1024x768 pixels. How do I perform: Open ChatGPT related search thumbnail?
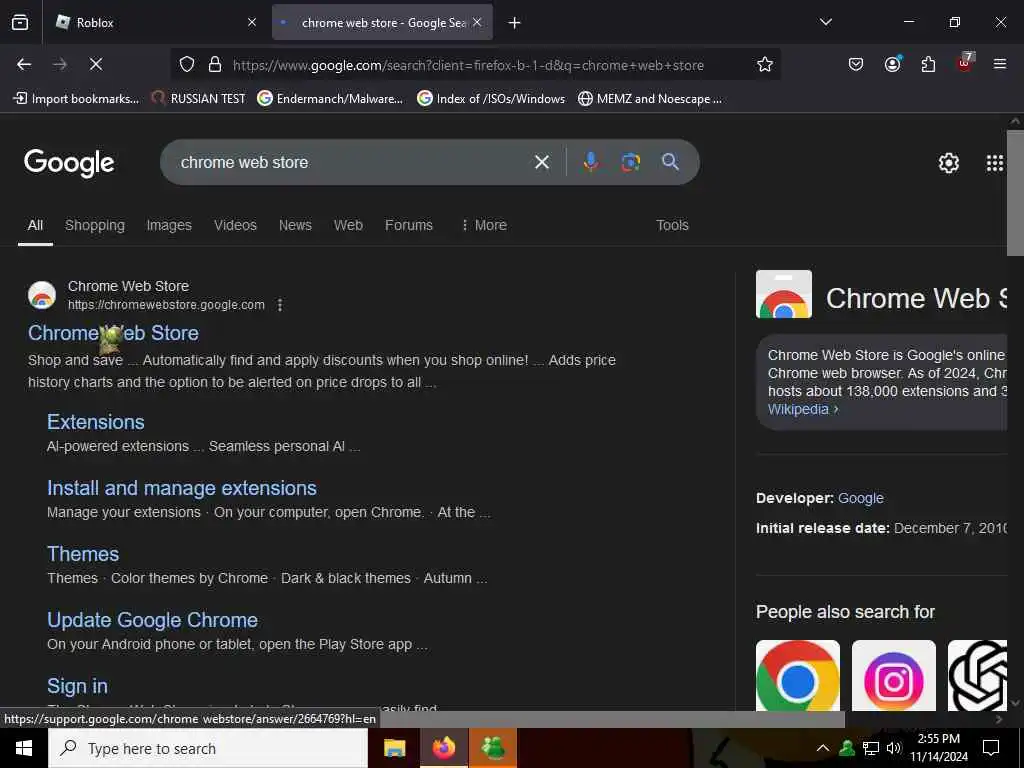pyautogui.click(x=977, y=675)
